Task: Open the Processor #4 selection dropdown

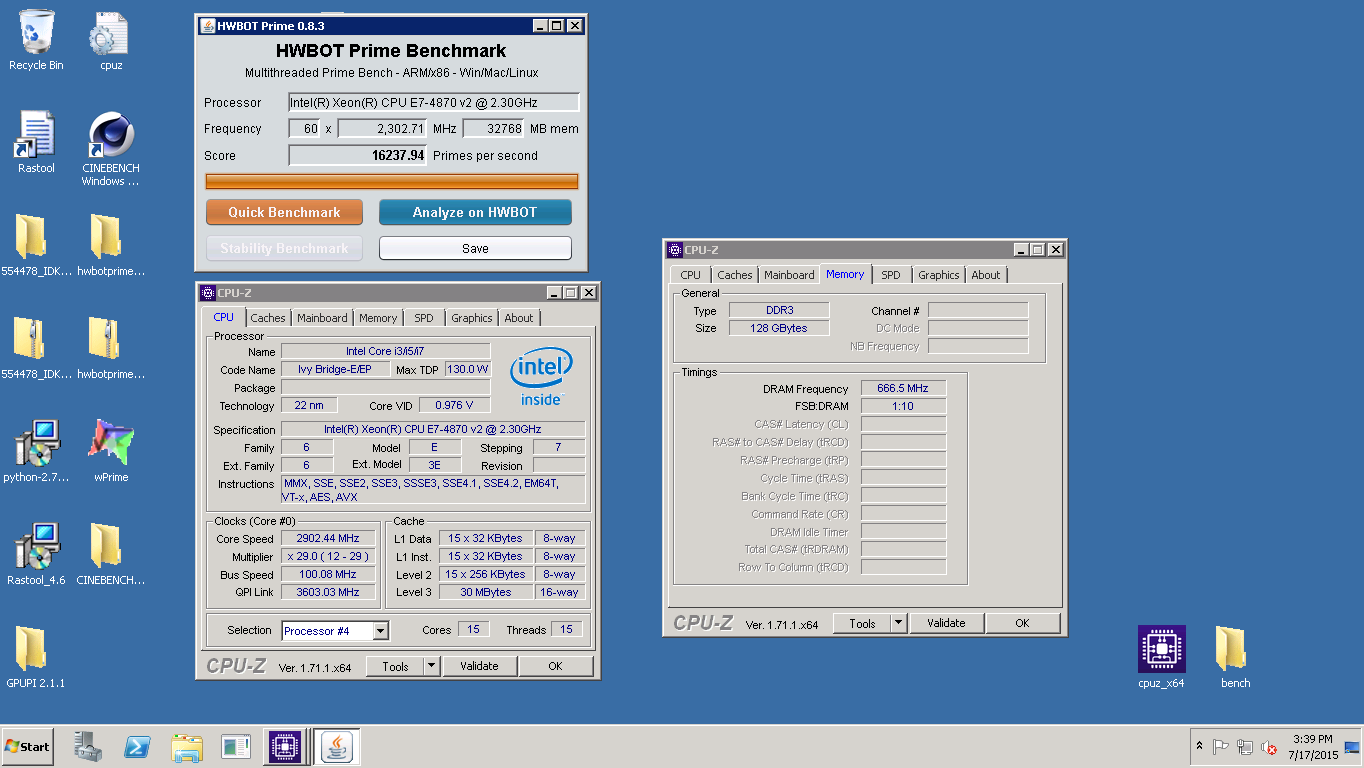Action: (x=335, y=631)
